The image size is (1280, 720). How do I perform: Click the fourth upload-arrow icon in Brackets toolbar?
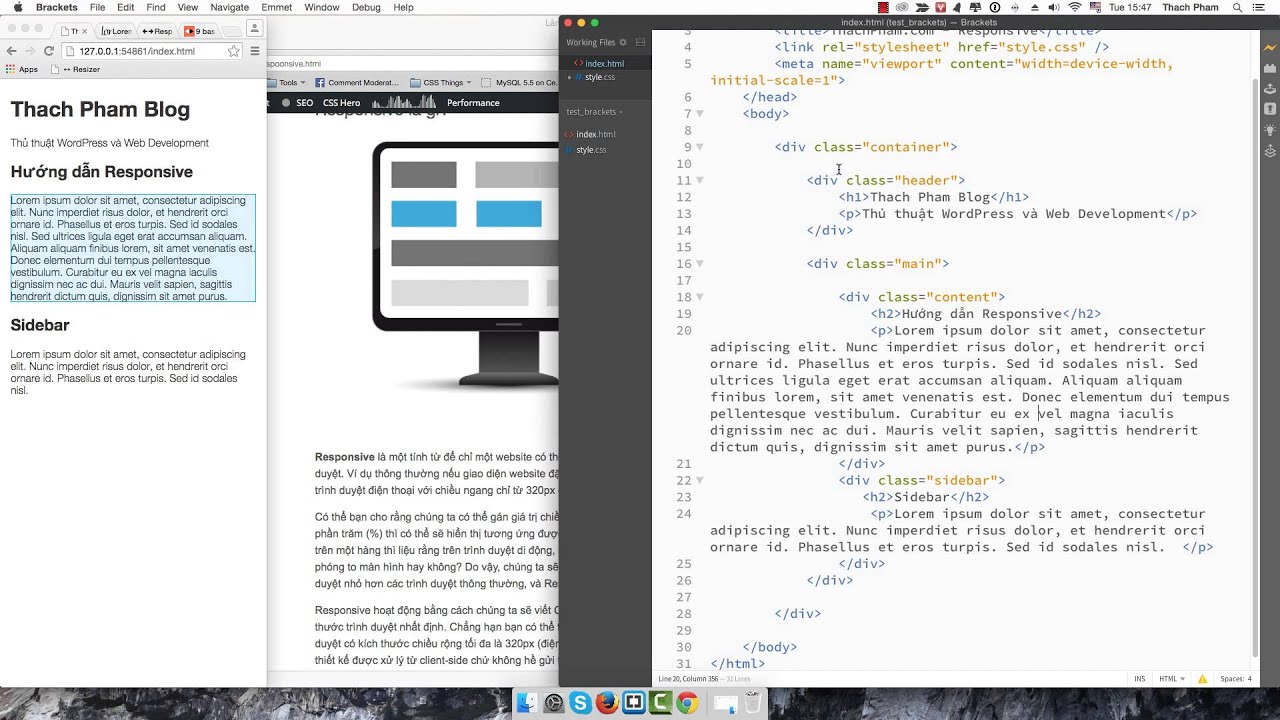tap(1270, 109)
